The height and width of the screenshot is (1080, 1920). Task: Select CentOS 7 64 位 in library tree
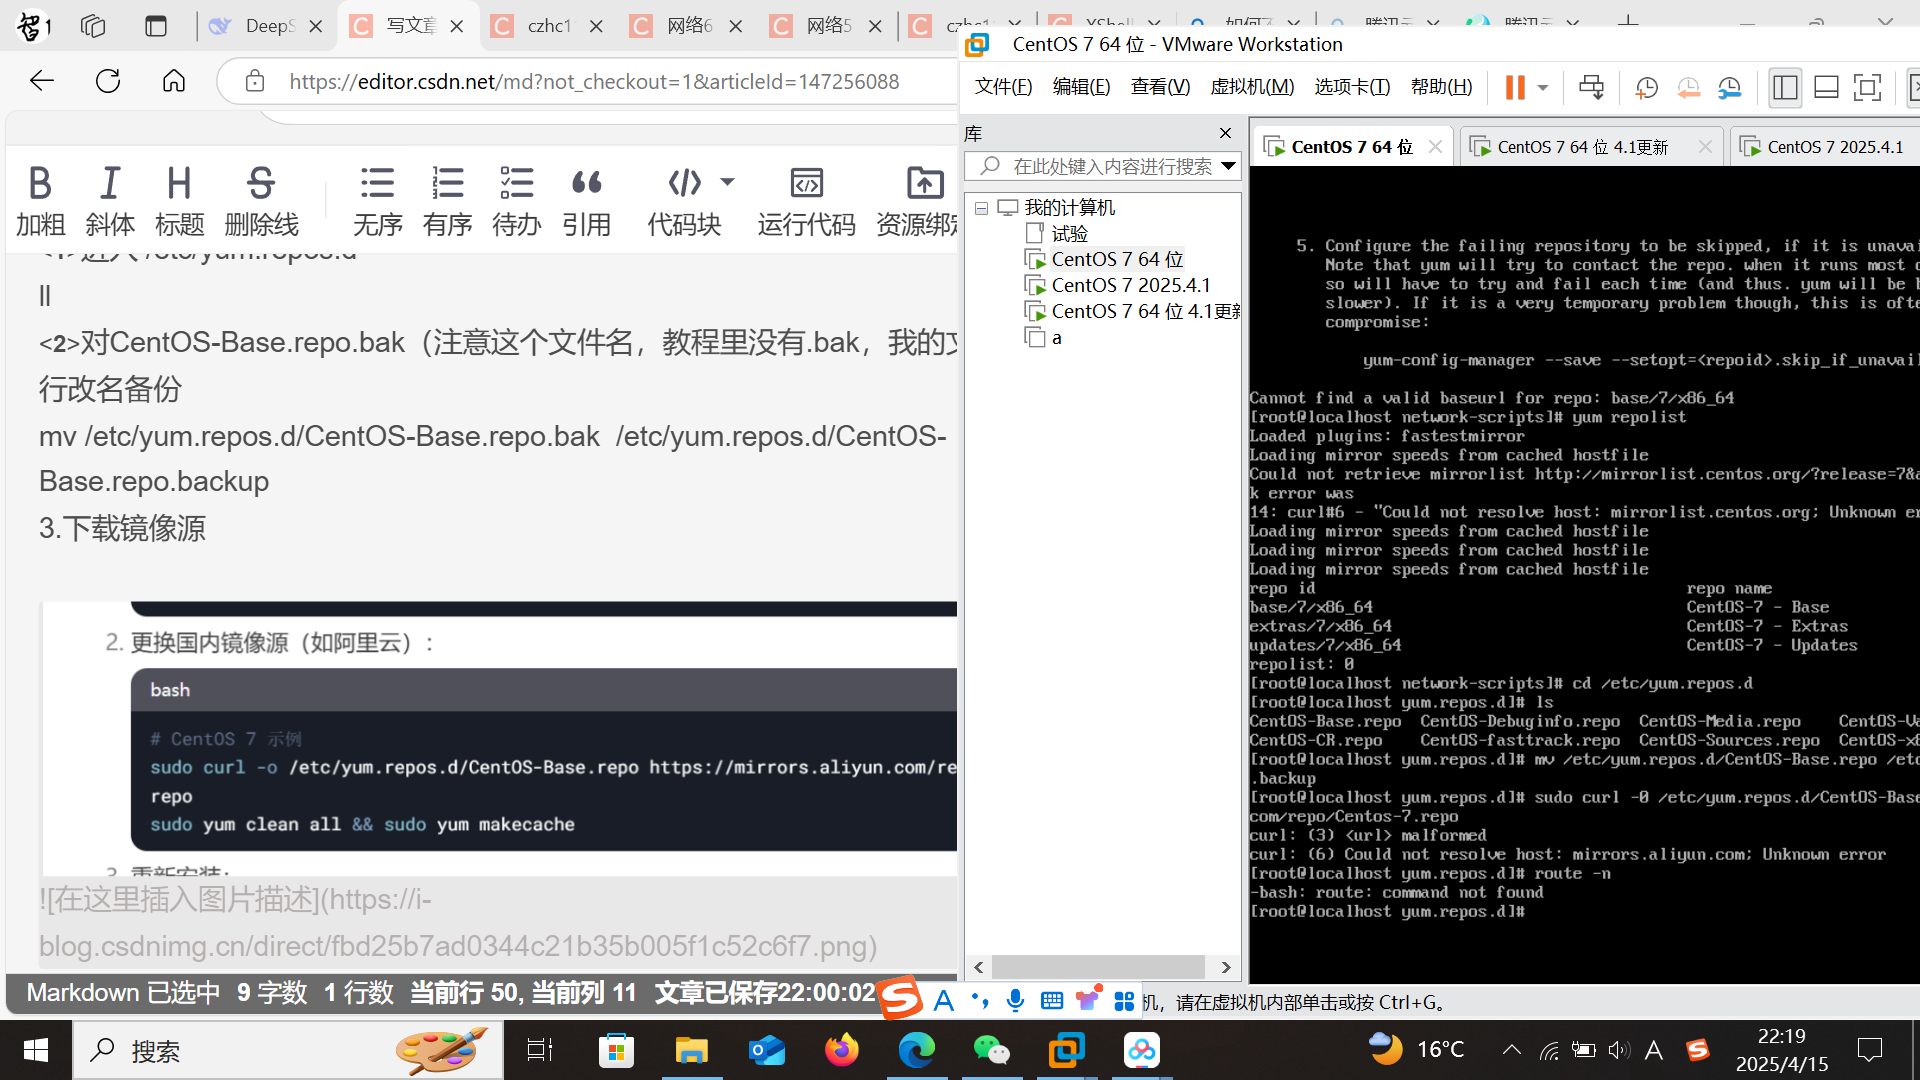pos(1116,259)
